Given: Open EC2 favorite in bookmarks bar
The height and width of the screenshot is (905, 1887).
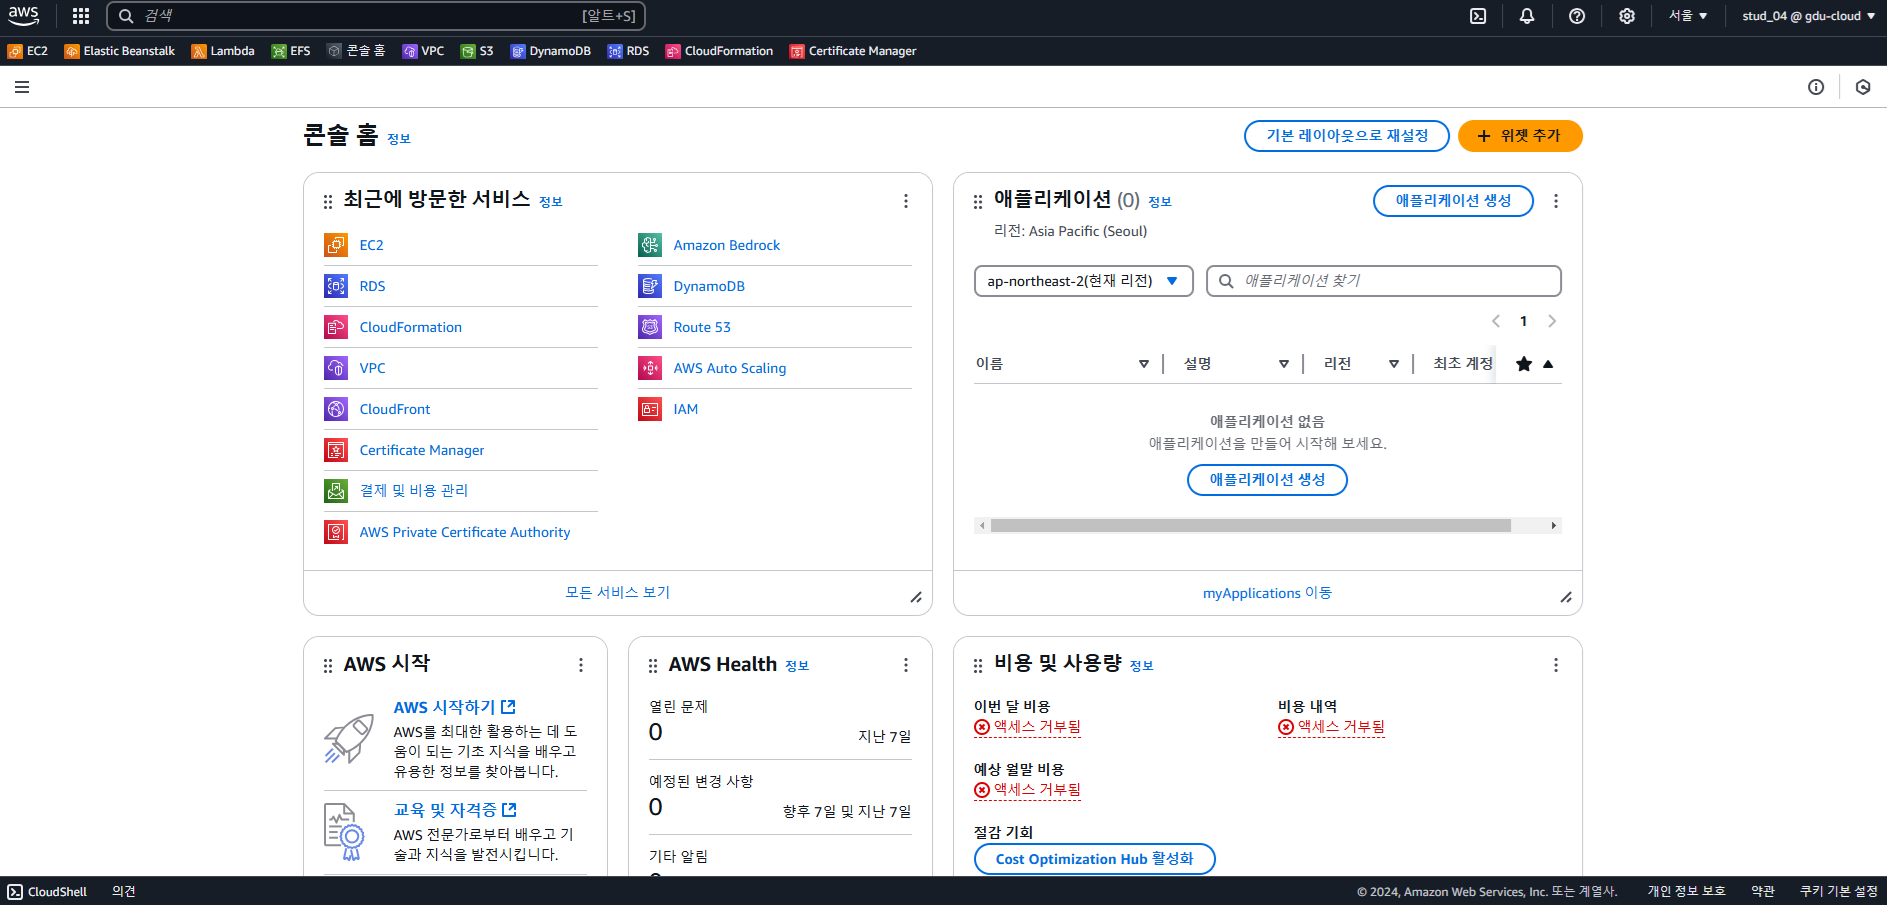Looking at the screenshot, I should coord(28,51).
